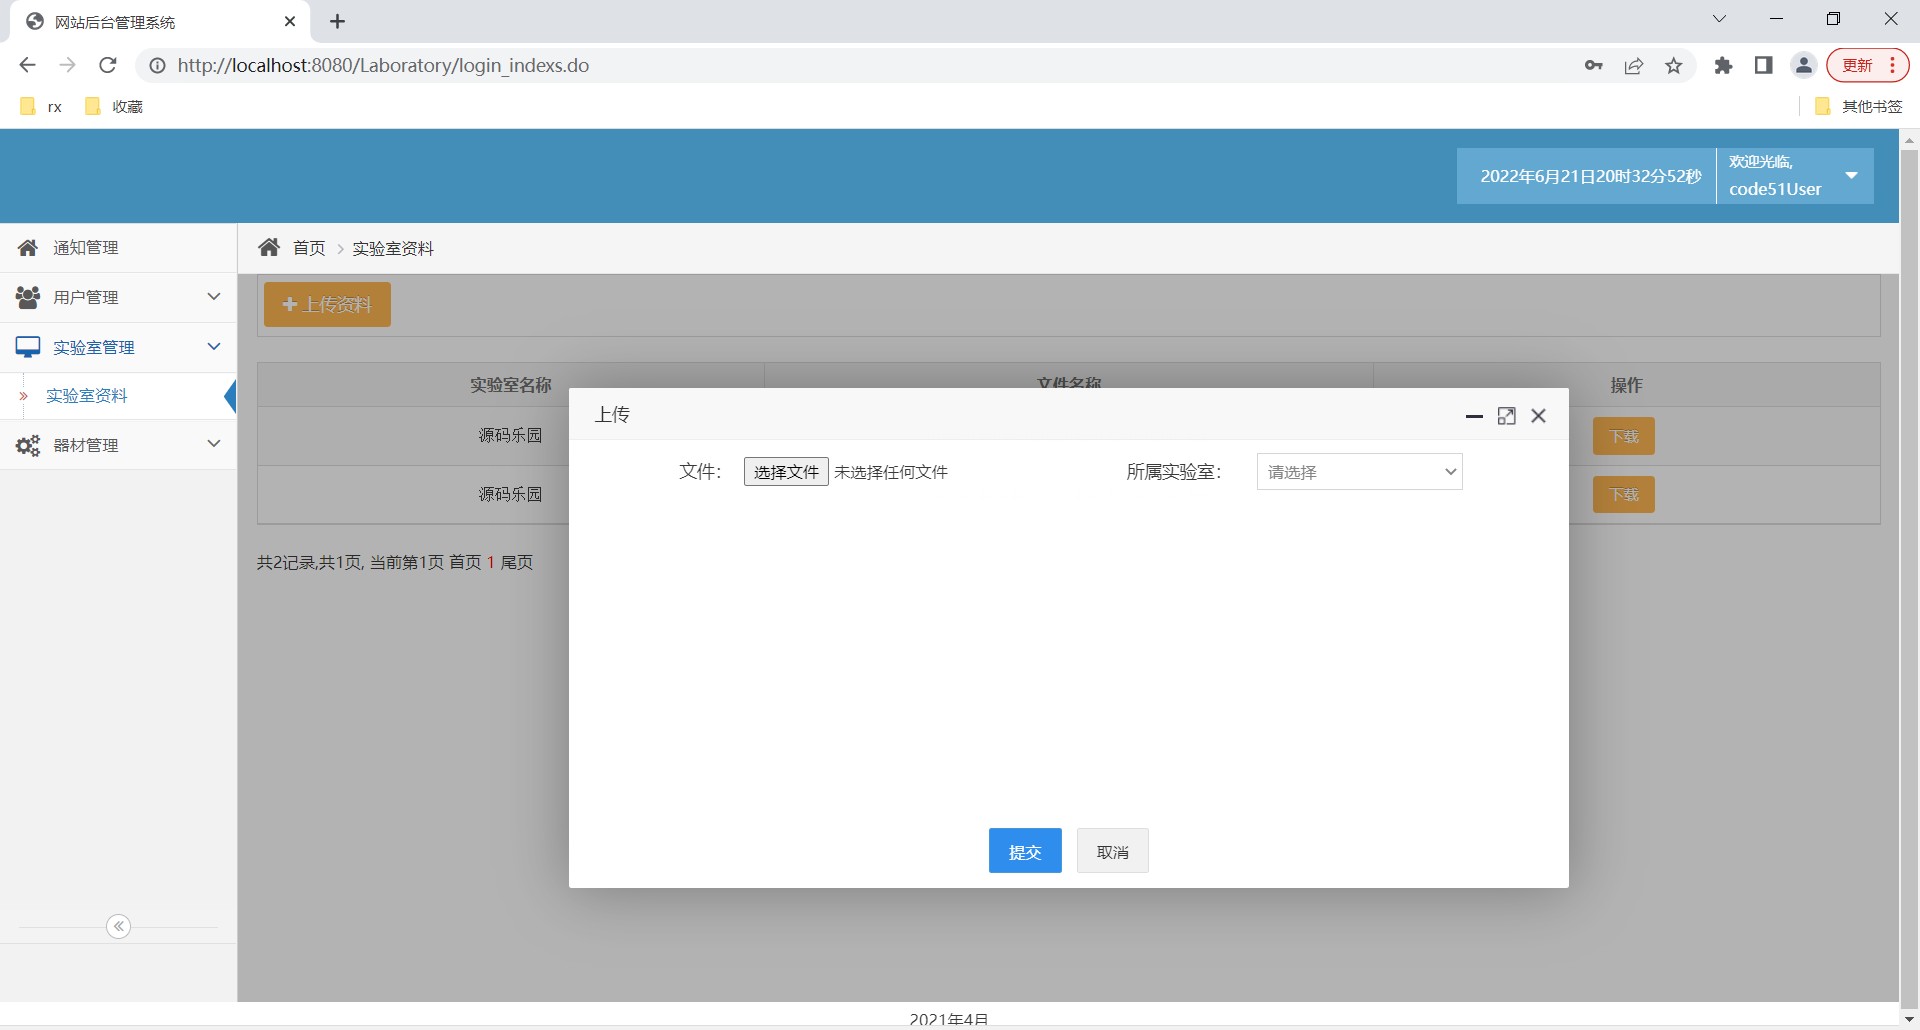Image resolution: width=1920 pixels, height=1030 pixels.
Task: Select the 实验室资料 submenu item
Action: [x=87, y=396]
